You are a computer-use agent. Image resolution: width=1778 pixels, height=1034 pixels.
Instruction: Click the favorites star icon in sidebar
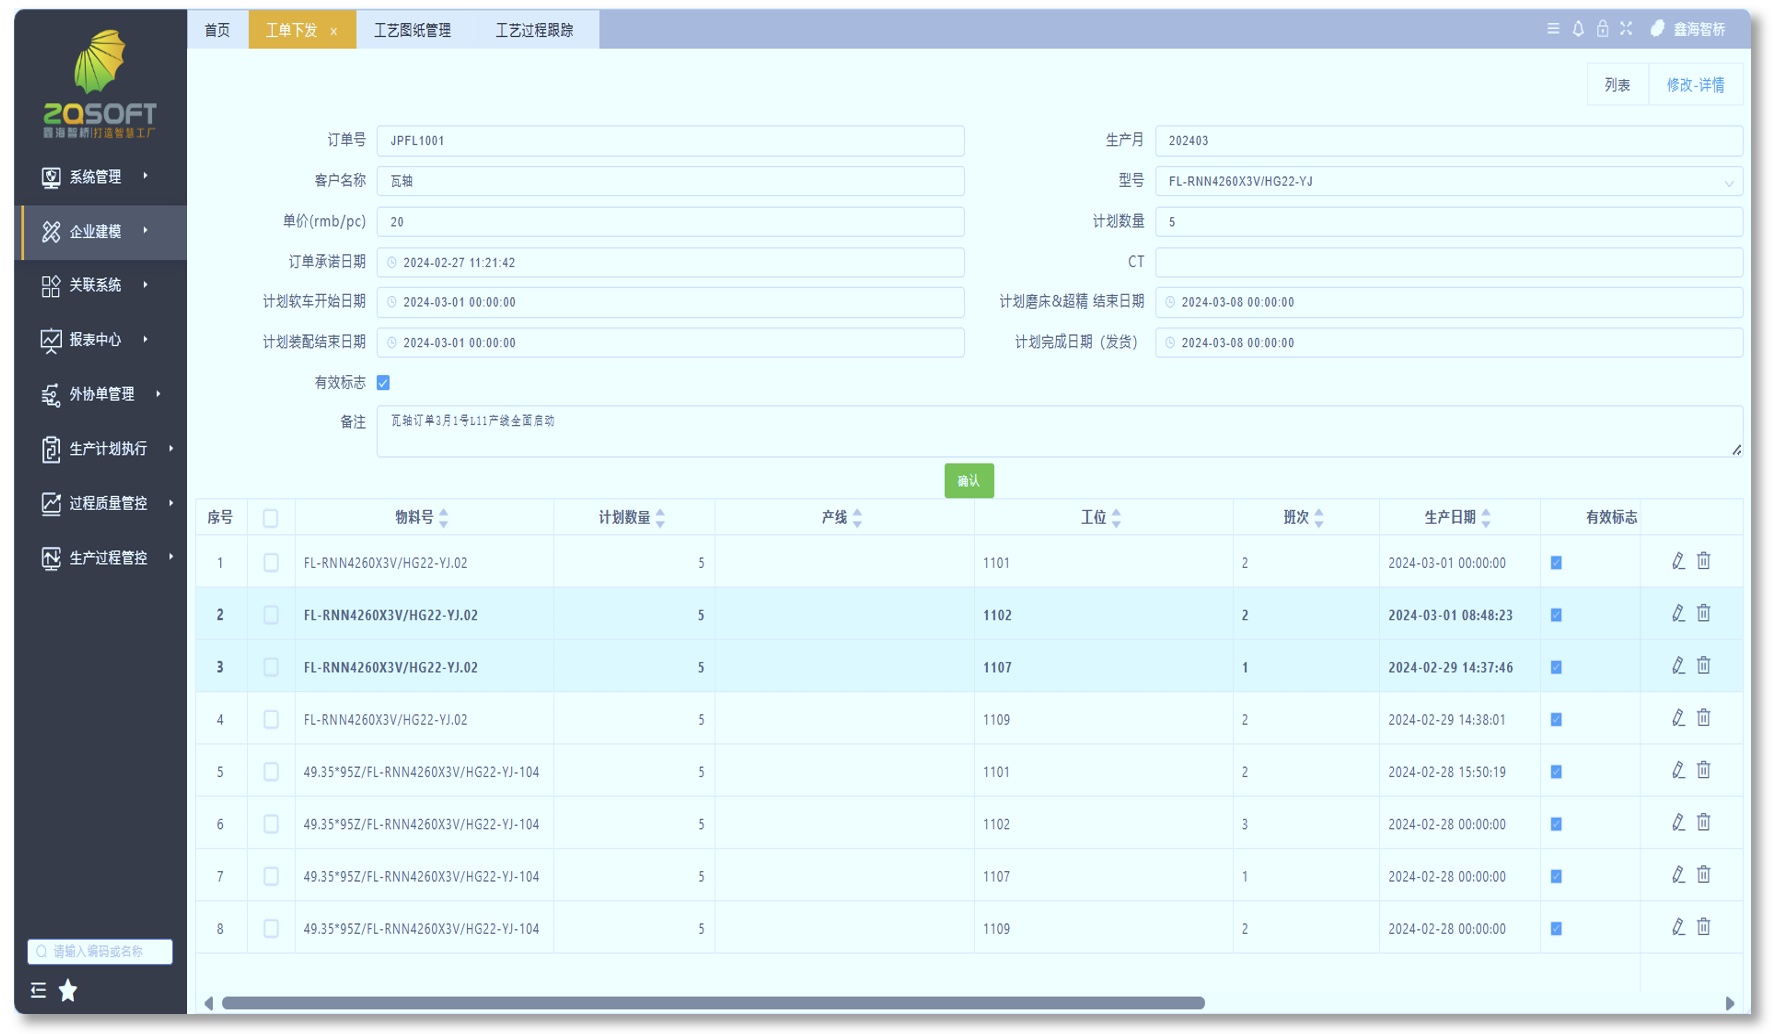tap(68, 990)
